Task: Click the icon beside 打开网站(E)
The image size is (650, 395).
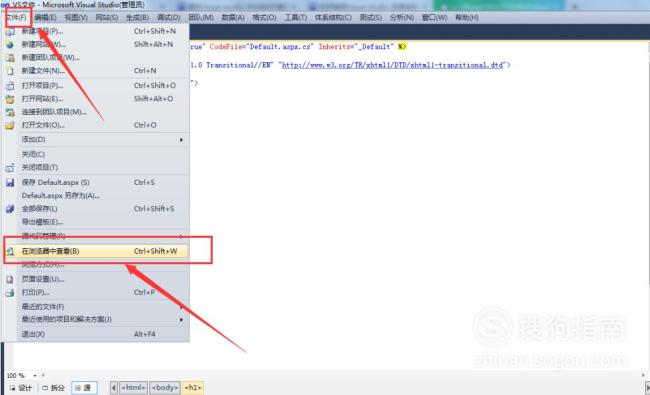Action: point(10,99)
